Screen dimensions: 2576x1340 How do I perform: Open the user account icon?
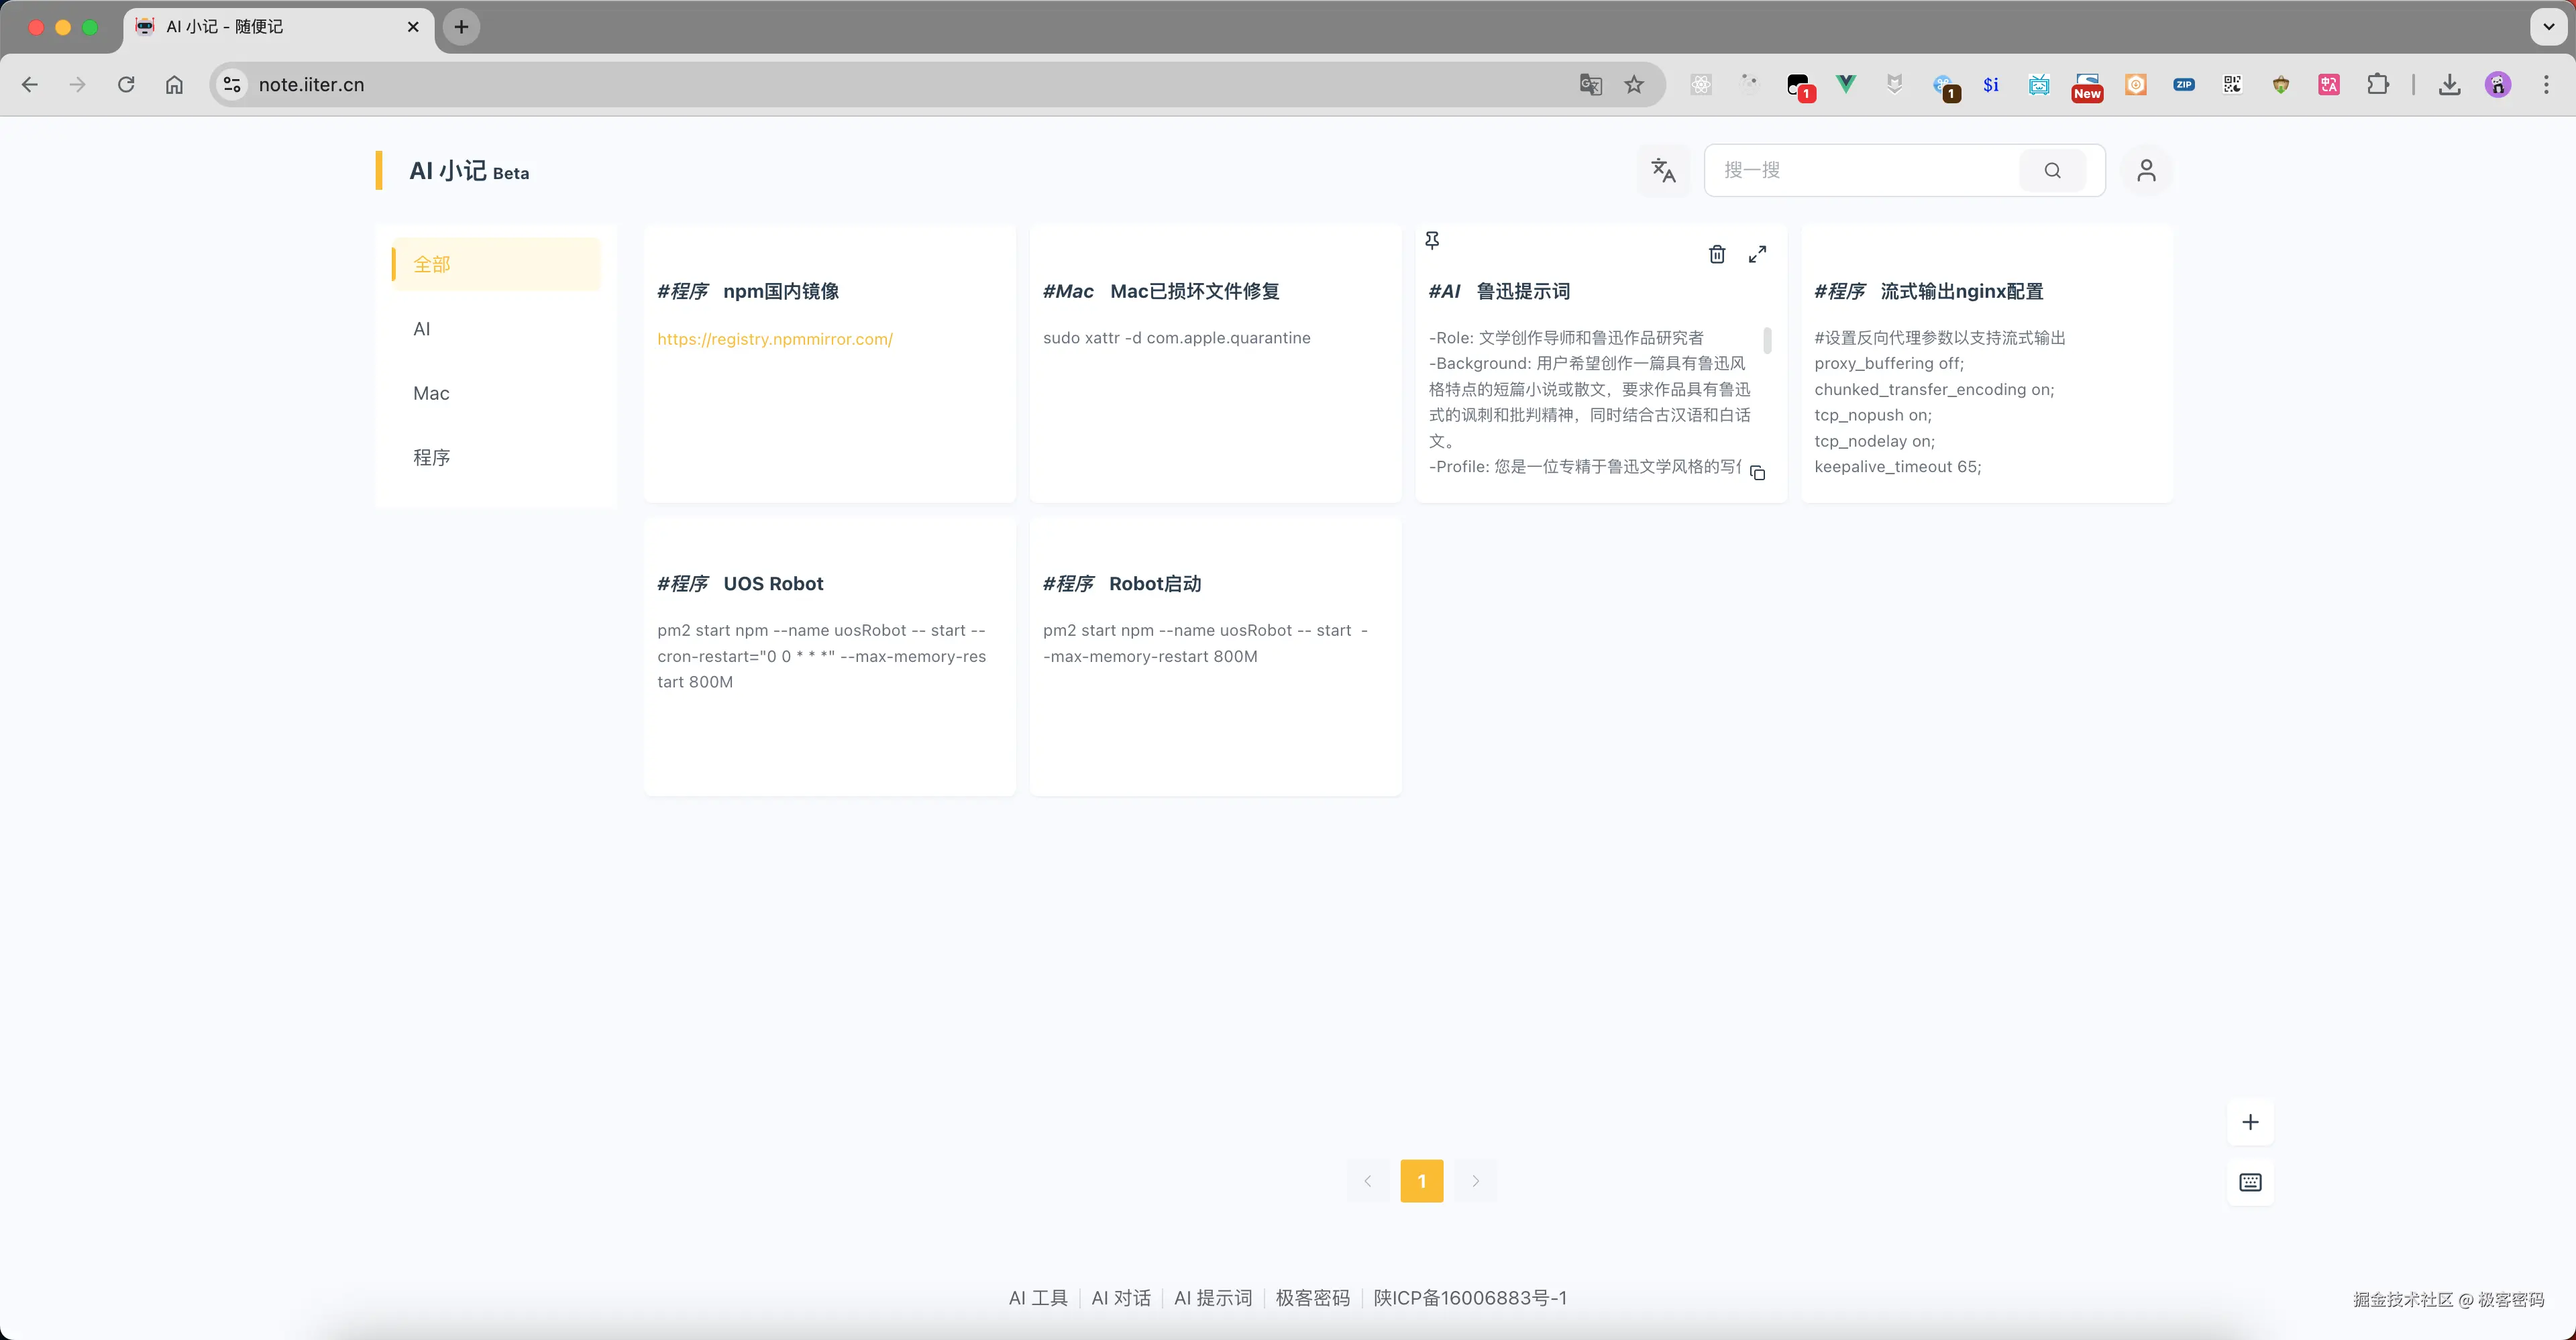pos(2146,170)
